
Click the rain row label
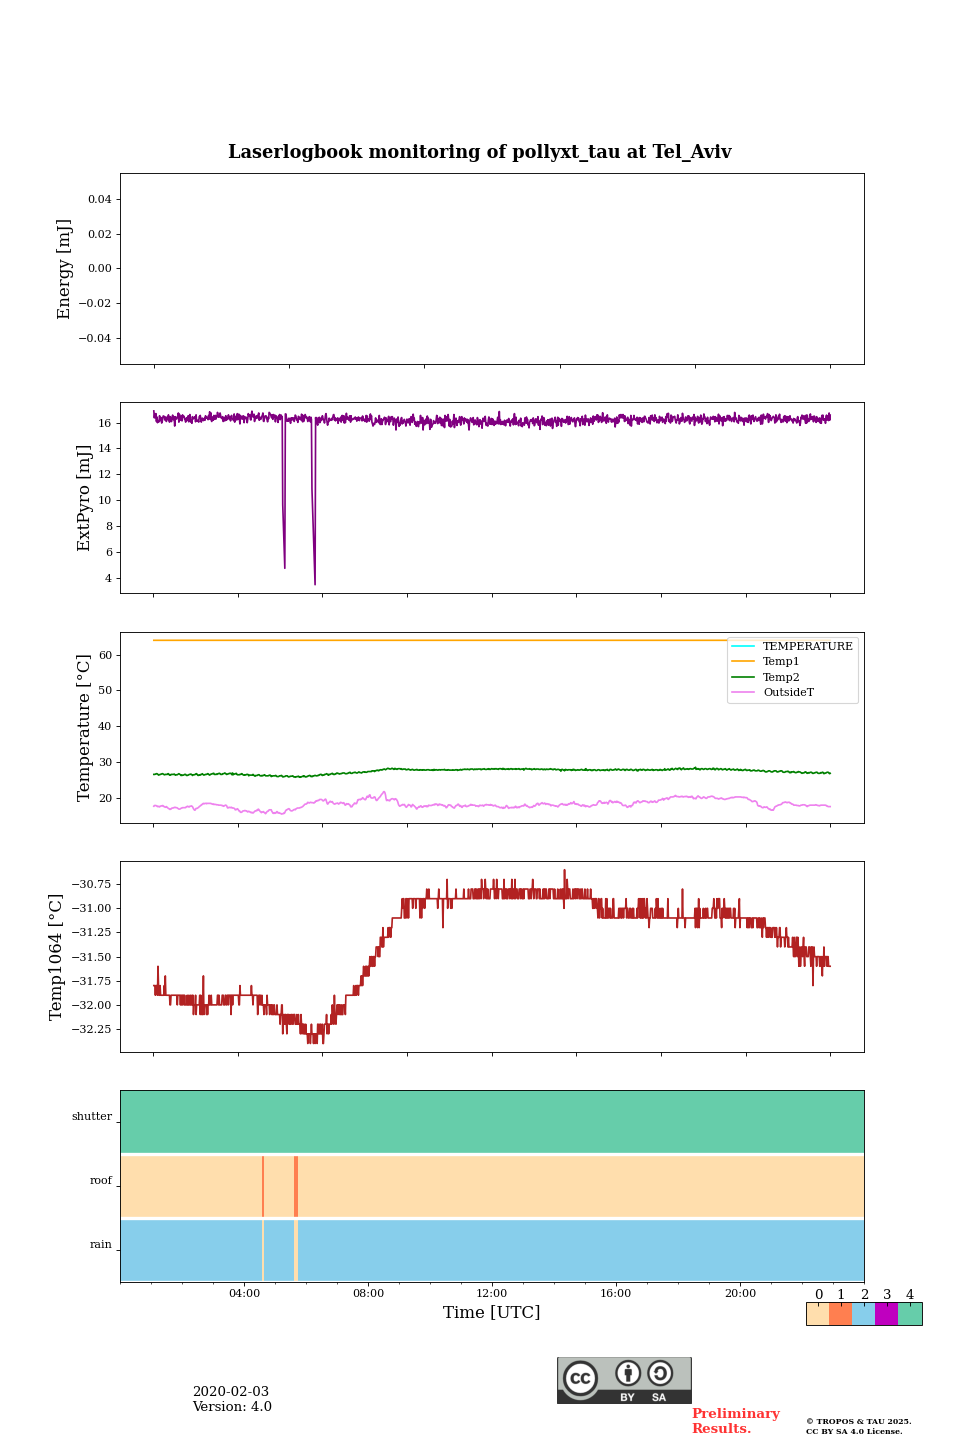101,1245
